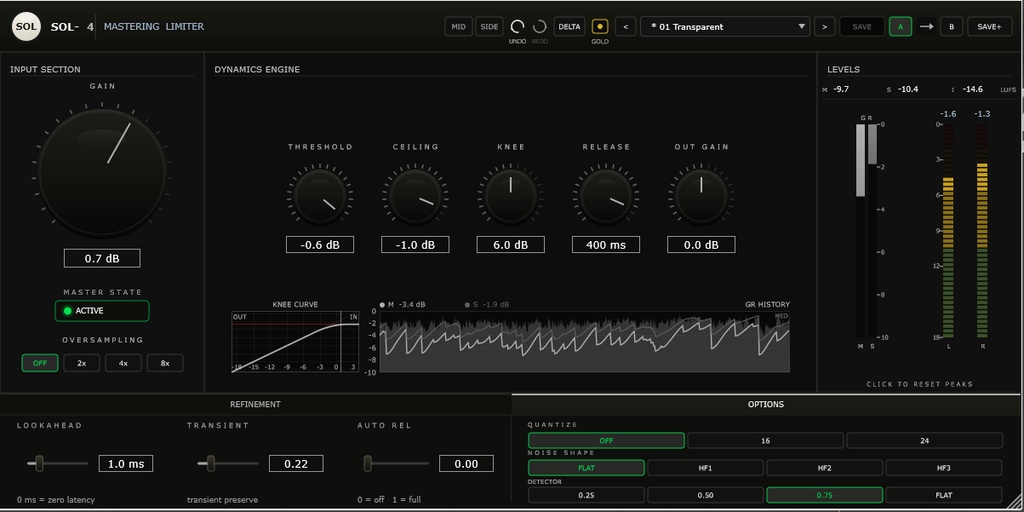Click the Transient slider handle
This screenshot has width=1024, height=512.
point(210,464)
